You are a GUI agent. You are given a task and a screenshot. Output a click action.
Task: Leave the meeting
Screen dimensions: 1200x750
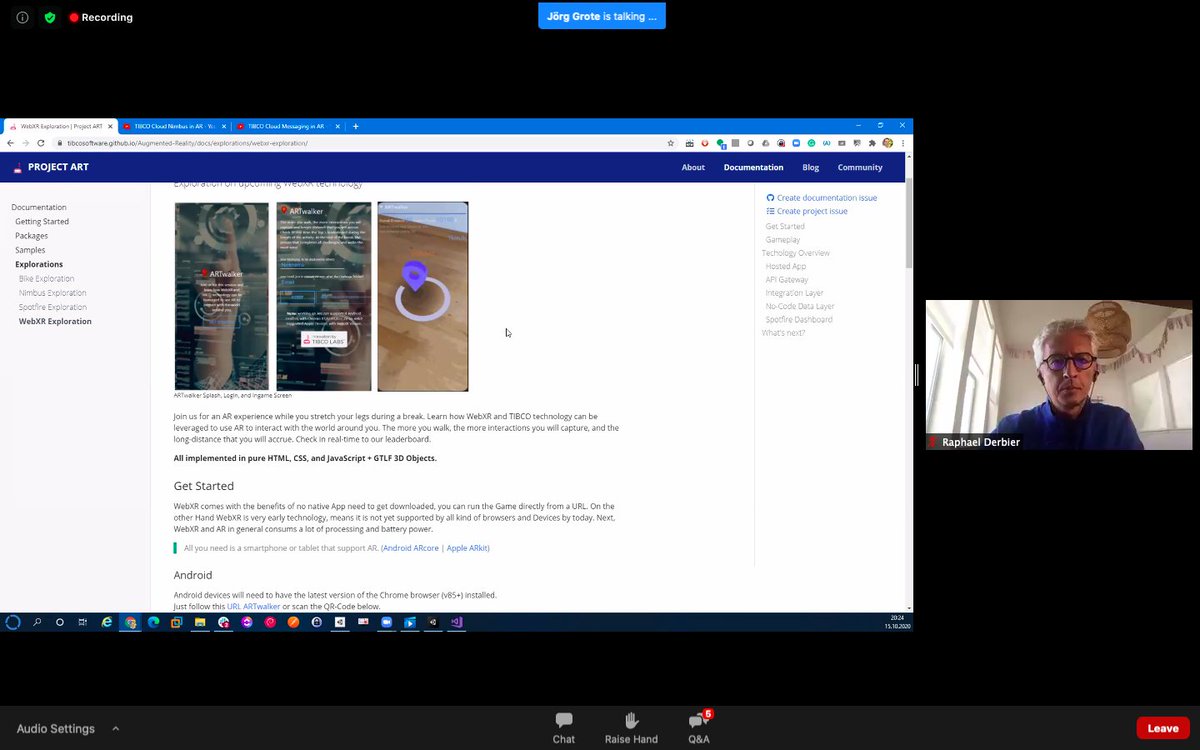click(x=1163, y=728)
